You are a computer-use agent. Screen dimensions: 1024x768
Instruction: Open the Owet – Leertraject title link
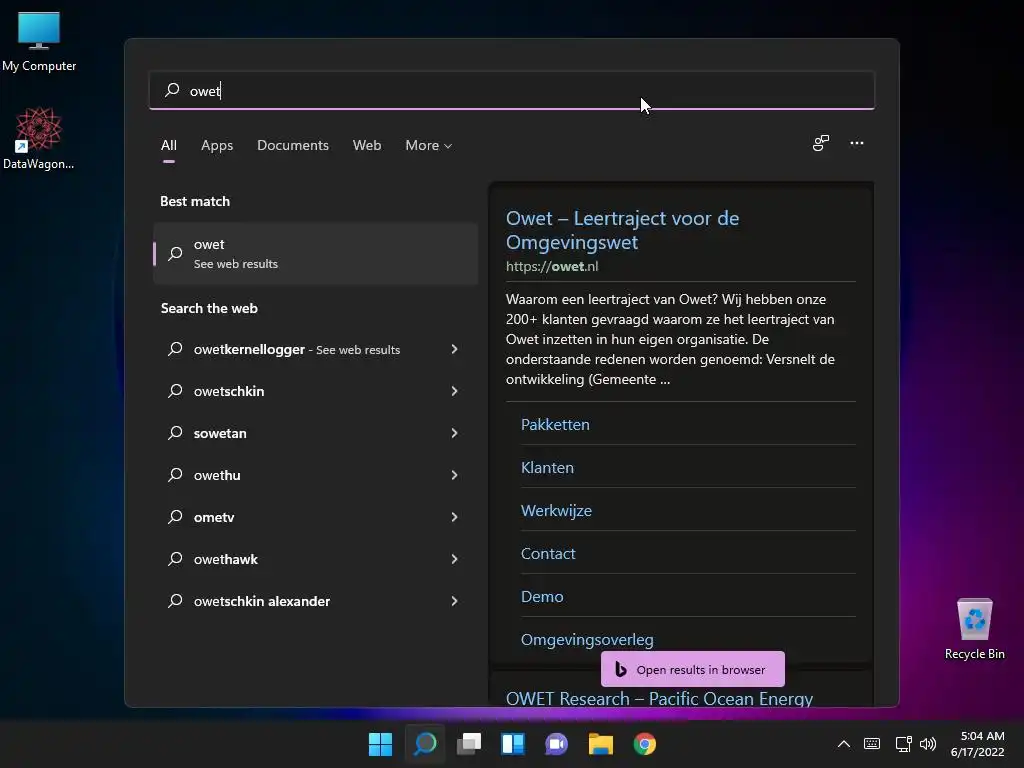point(622,230)
